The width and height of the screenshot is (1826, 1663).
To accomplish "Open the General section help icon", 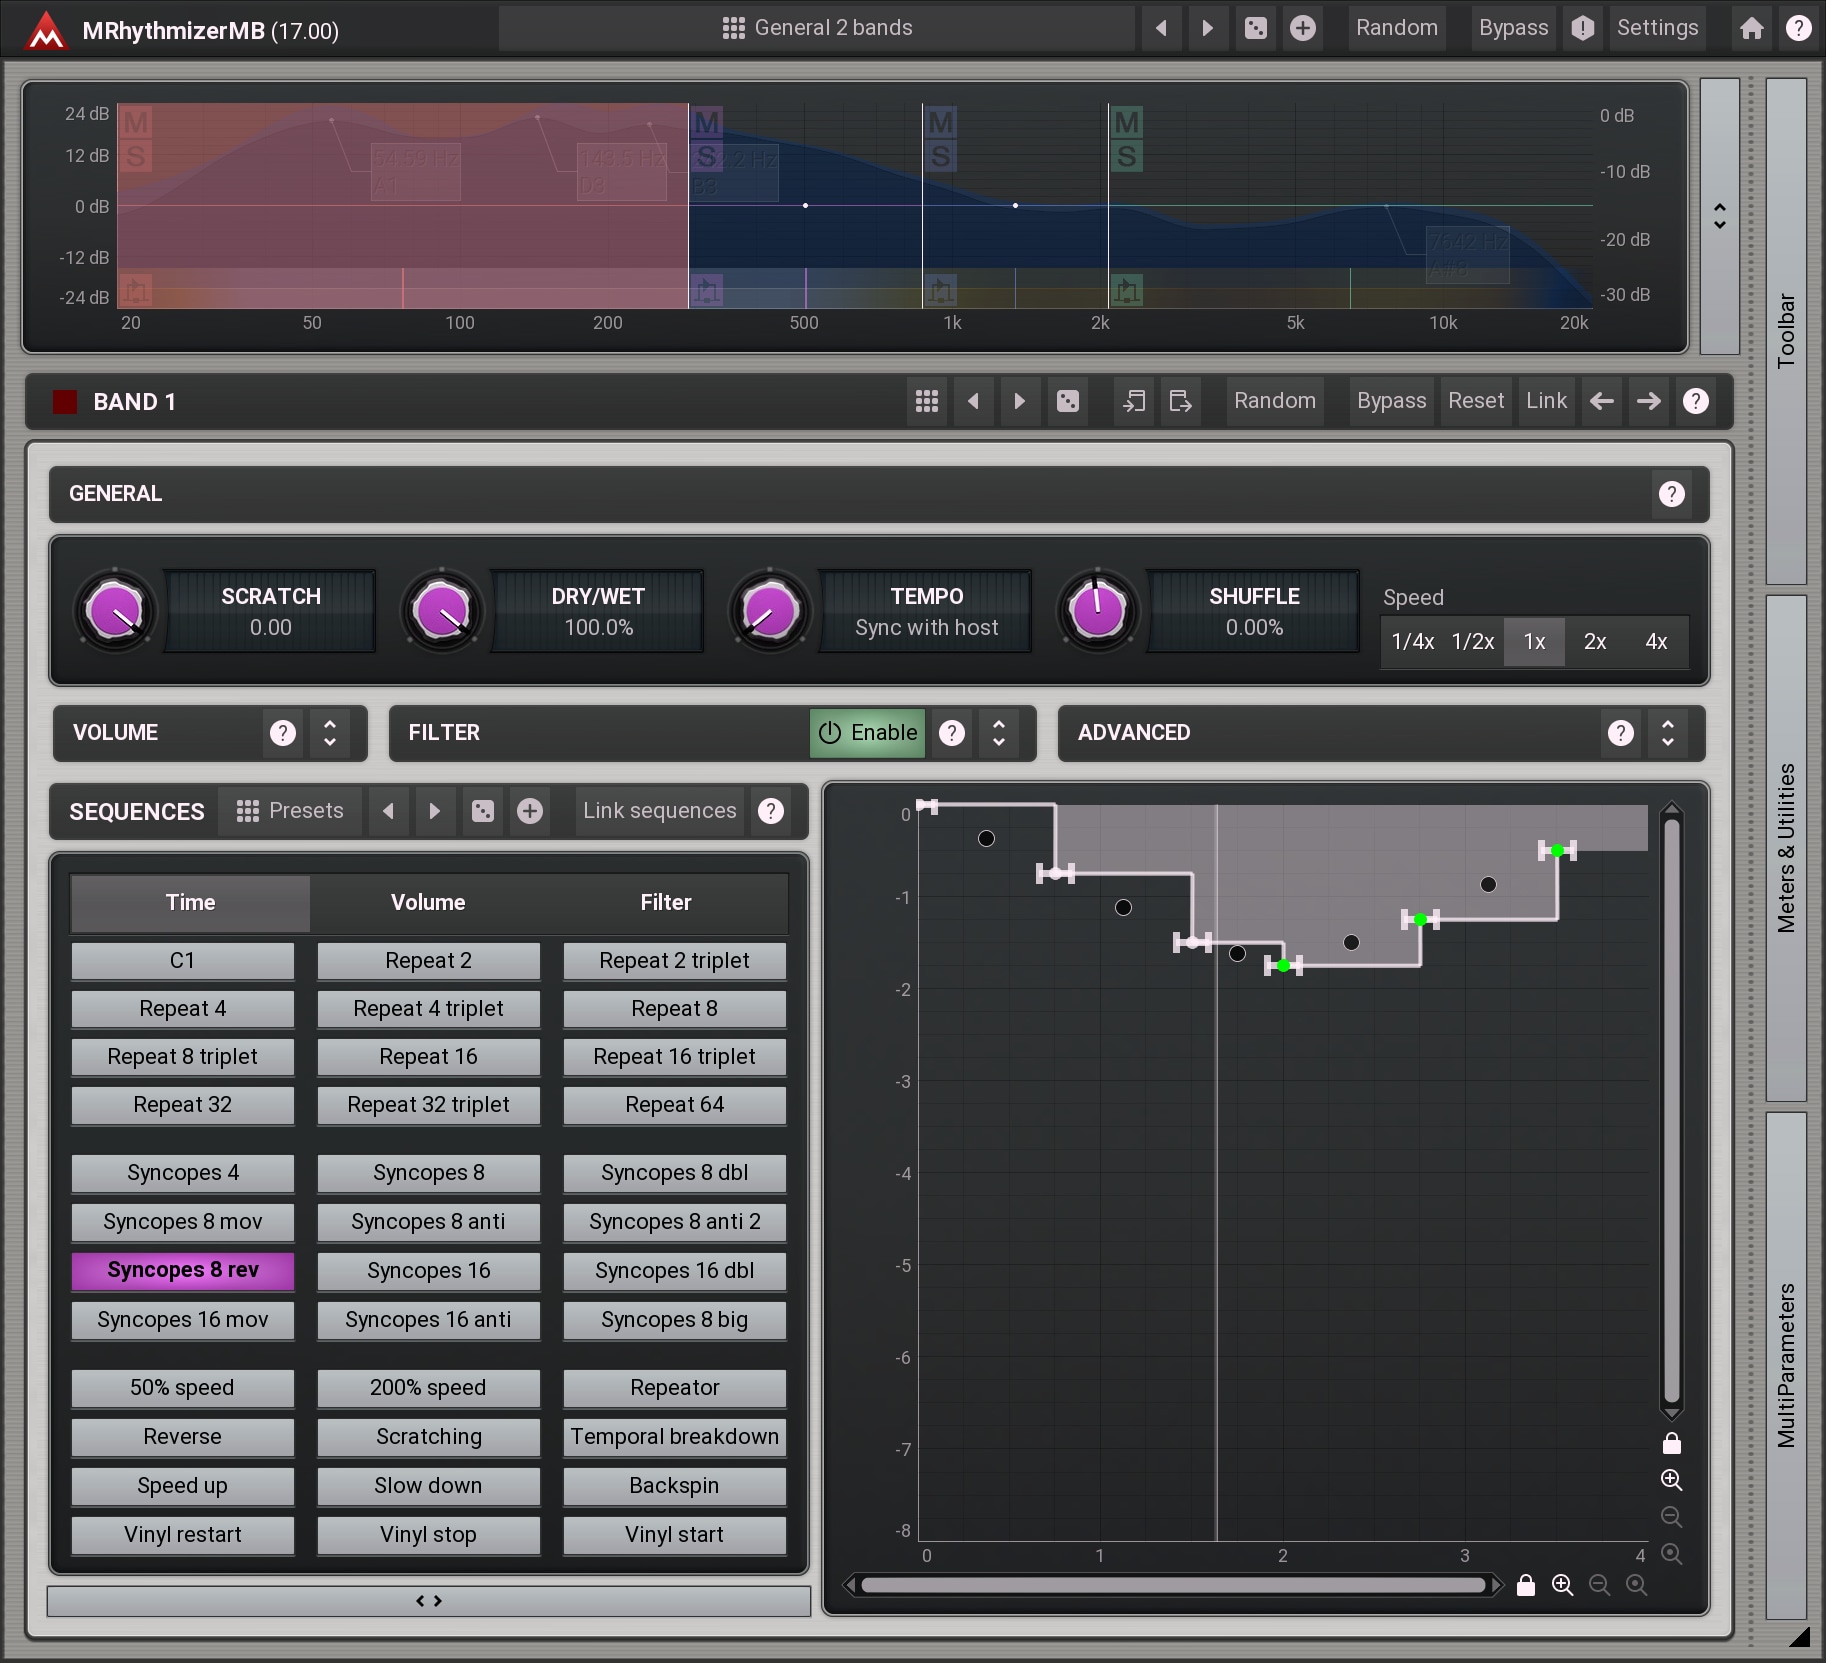I will (1671, 494).
